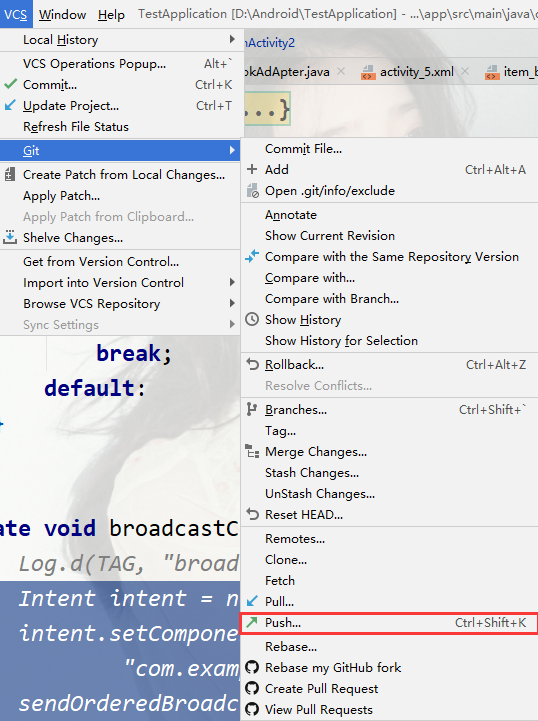Open the VCS menu in menu bar
The height and width of the screenshot is (721, 538).
16,15
